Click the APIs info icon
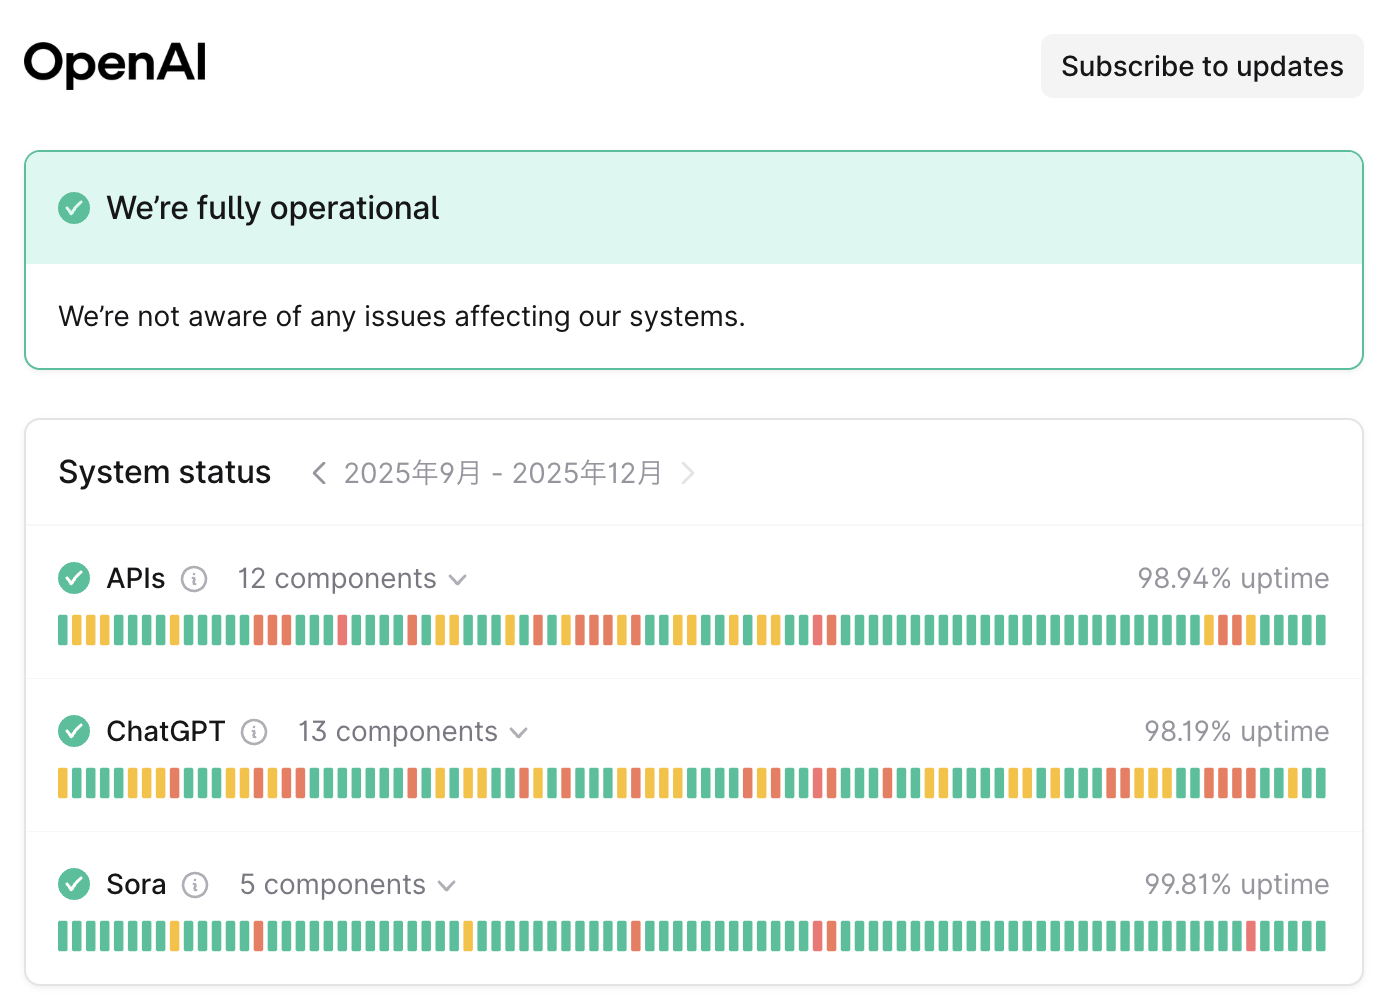The image size is (1378, 1008). coord(194,579)
